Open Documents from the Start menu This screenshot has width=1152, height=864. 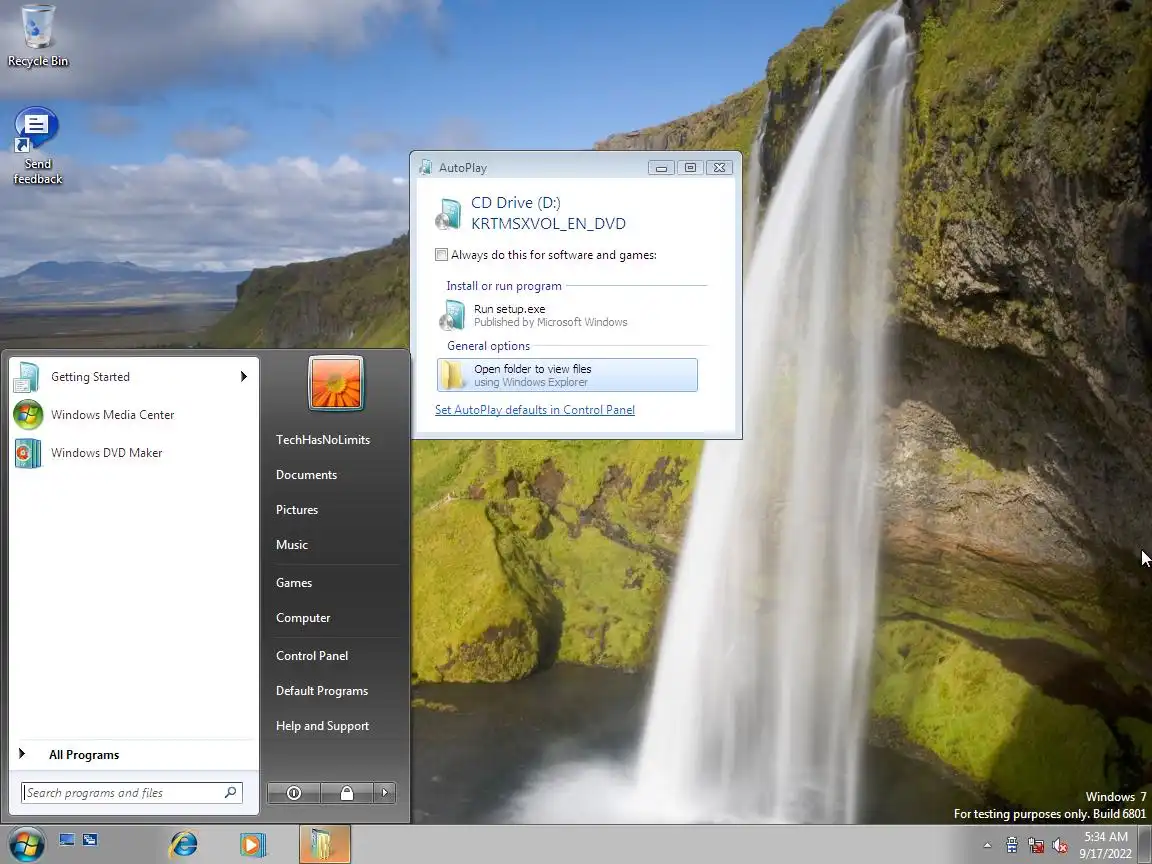coord(306,475)
